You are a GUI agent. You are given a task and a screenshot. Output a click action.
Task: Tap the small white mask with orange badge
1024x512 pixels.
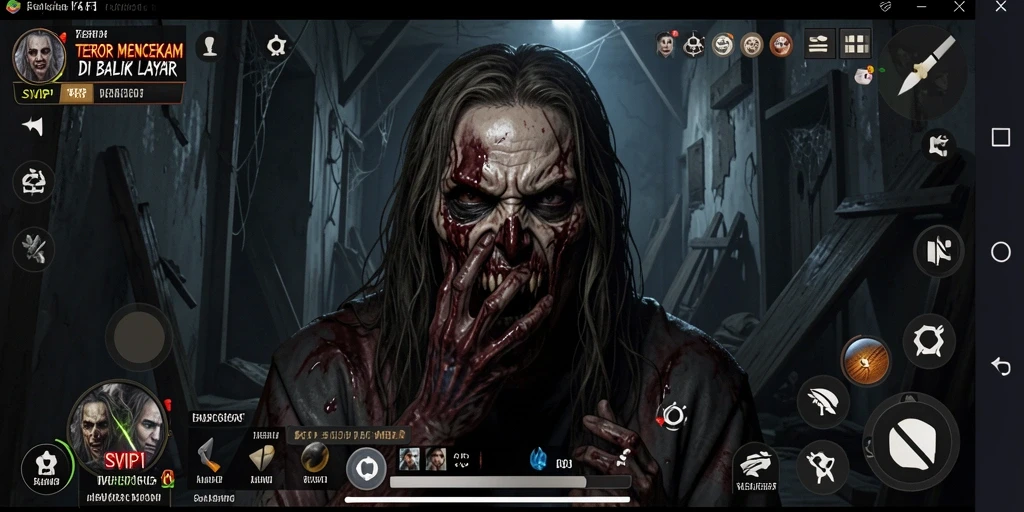864,74
